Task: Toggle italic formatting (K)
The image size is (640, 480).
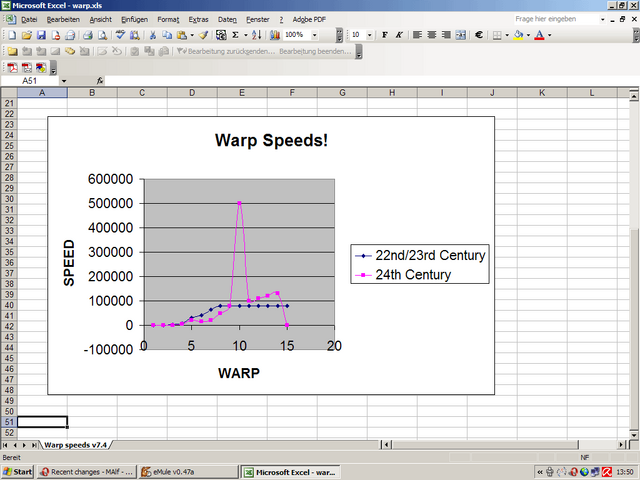Action: pos(399,35)
